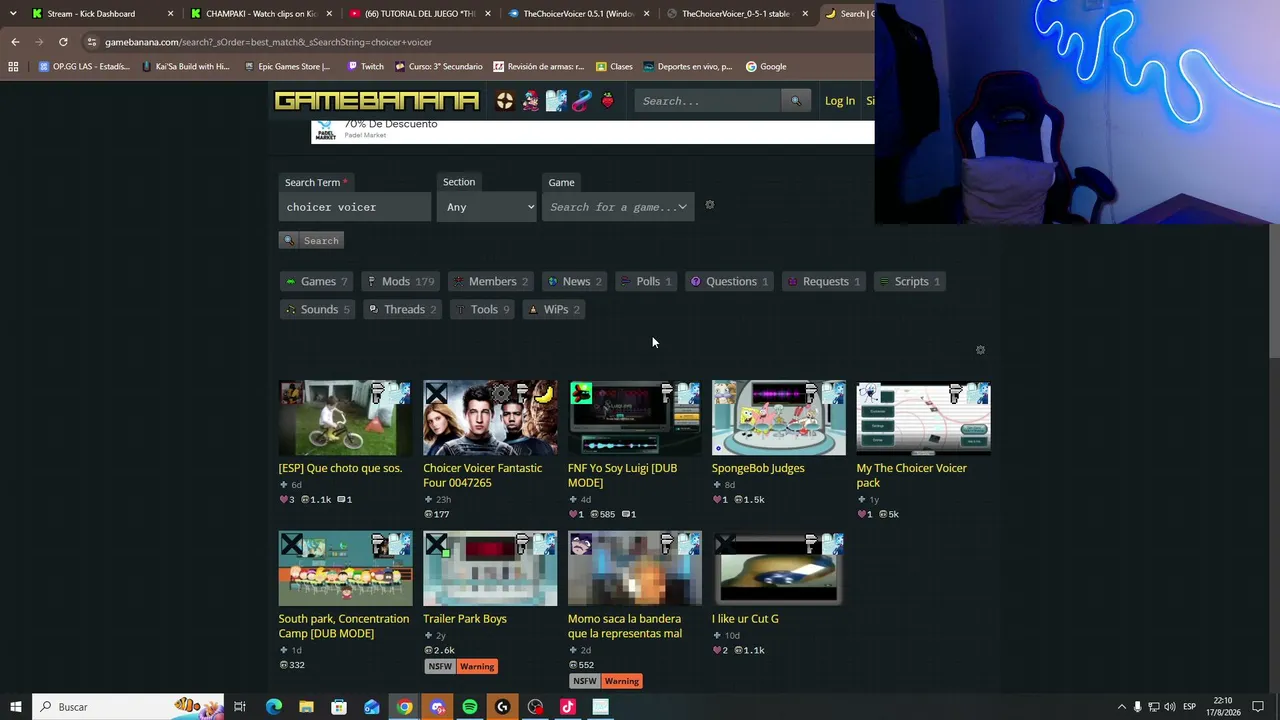Viewport: 1280px width, 720px height.
Task: Filter results by Threads category
Action: click(402, 310)
